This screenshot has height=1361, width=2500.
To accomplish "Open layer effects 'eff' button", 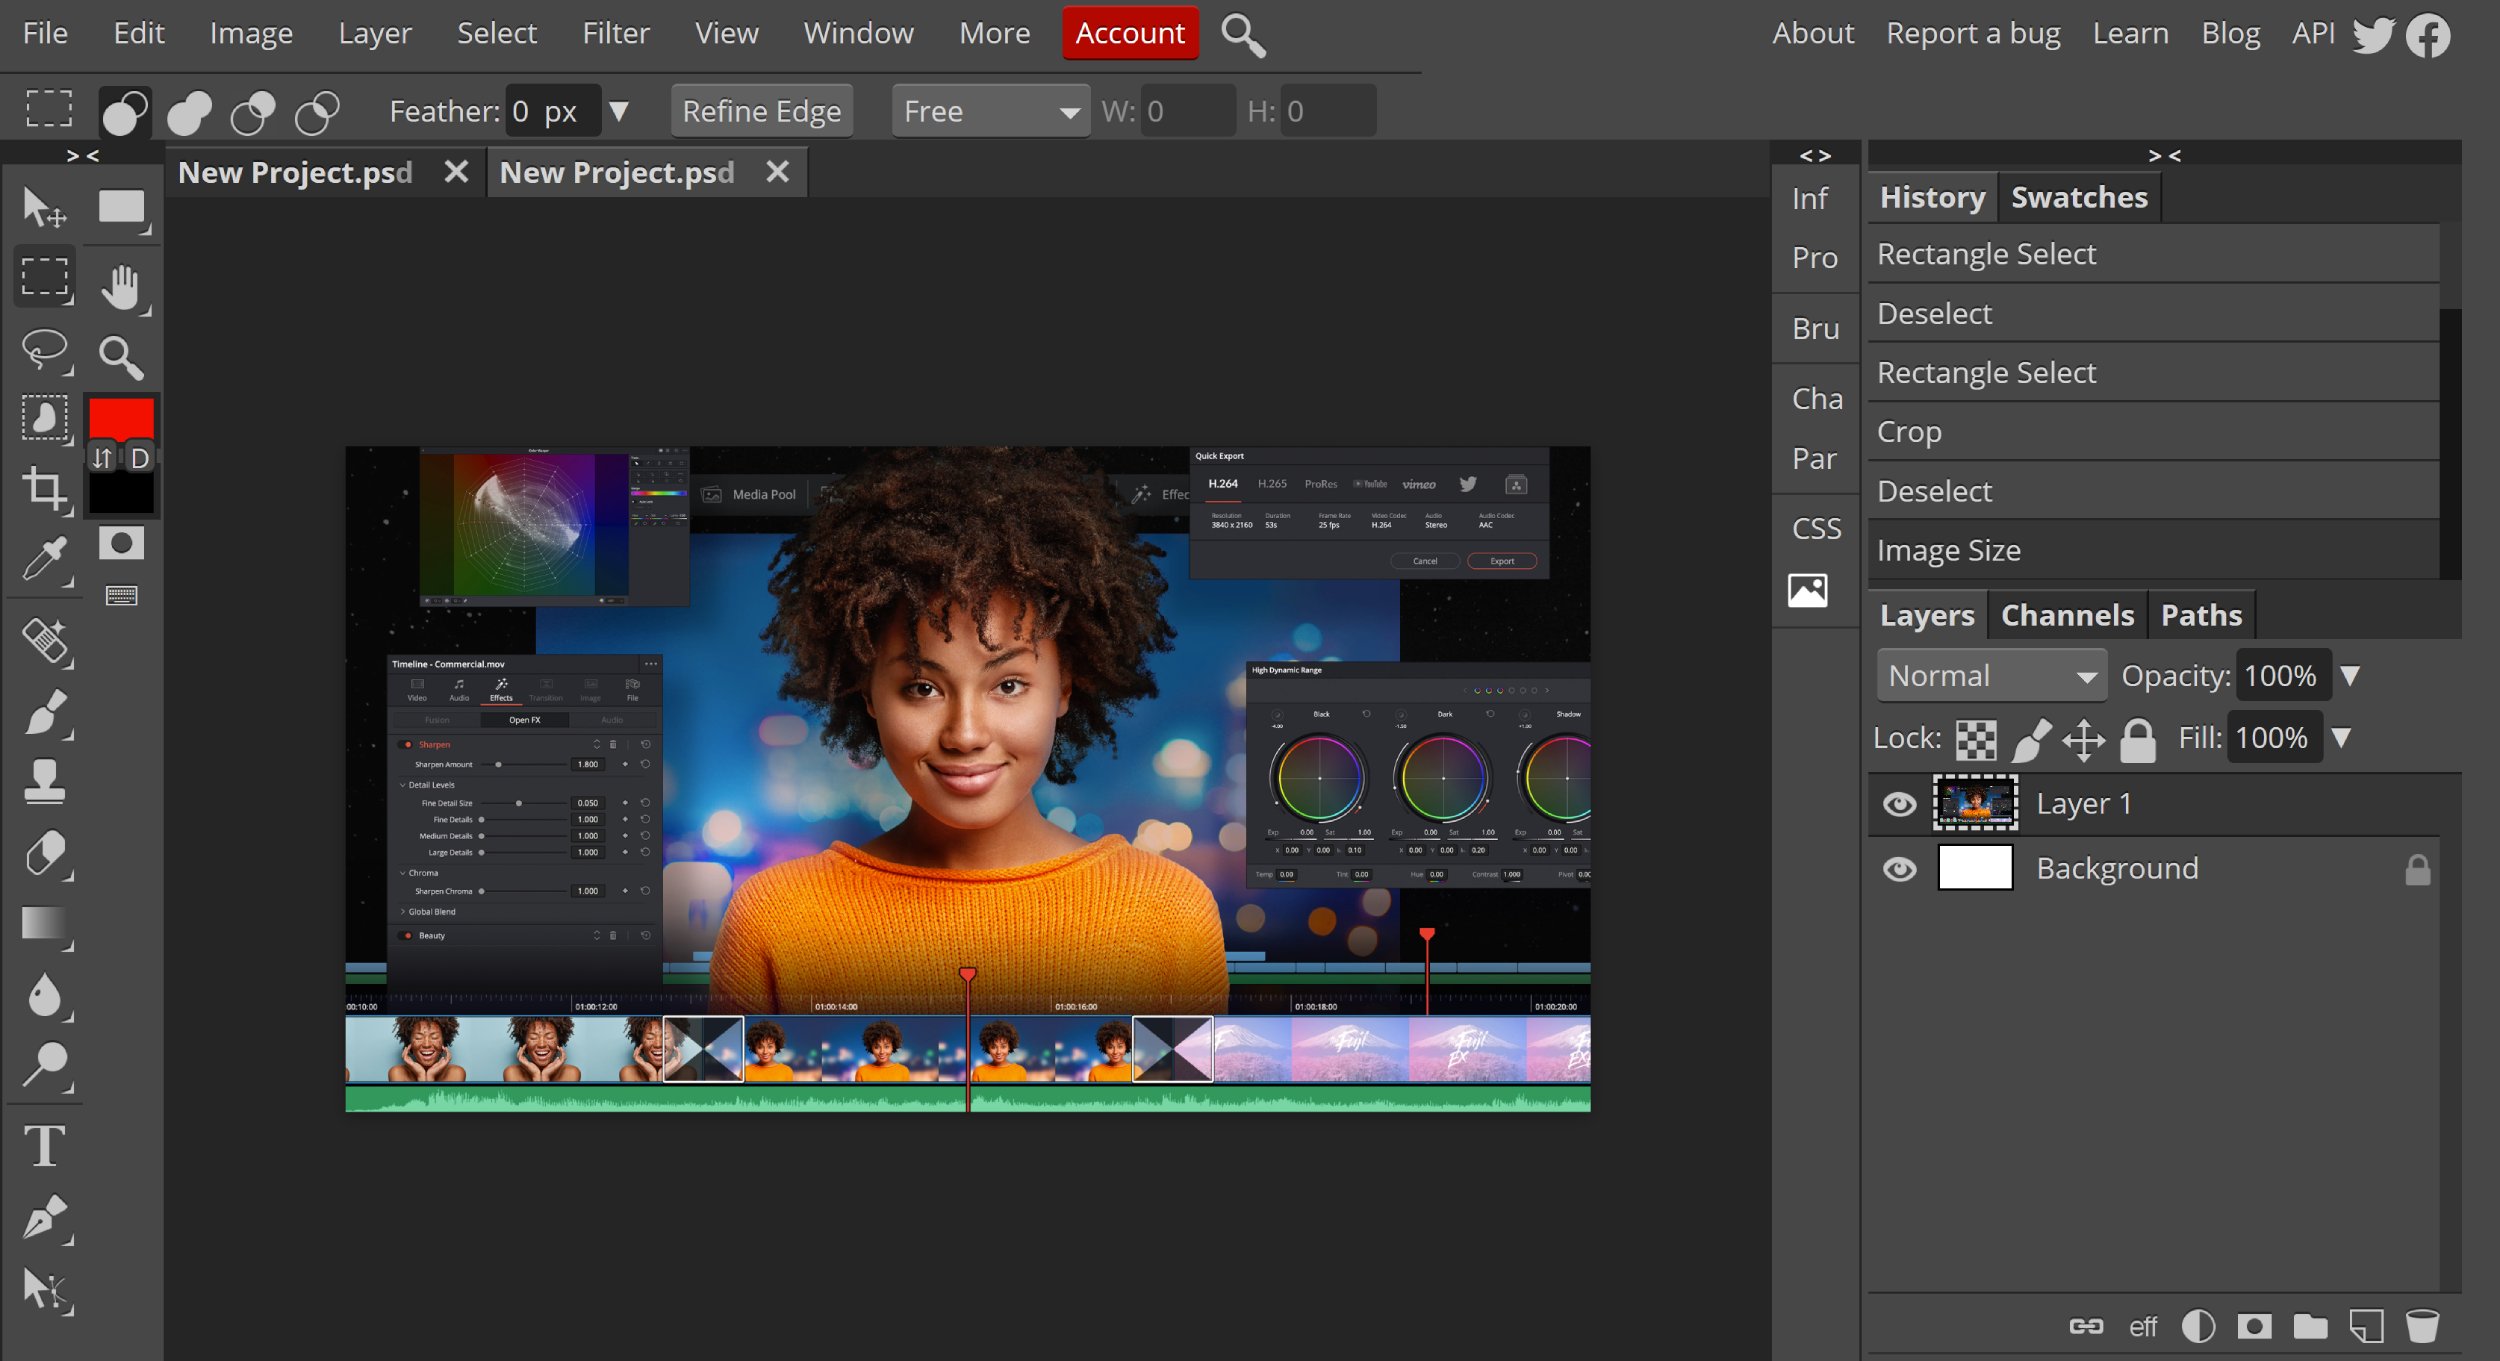I will (x=2143, y=1327).
